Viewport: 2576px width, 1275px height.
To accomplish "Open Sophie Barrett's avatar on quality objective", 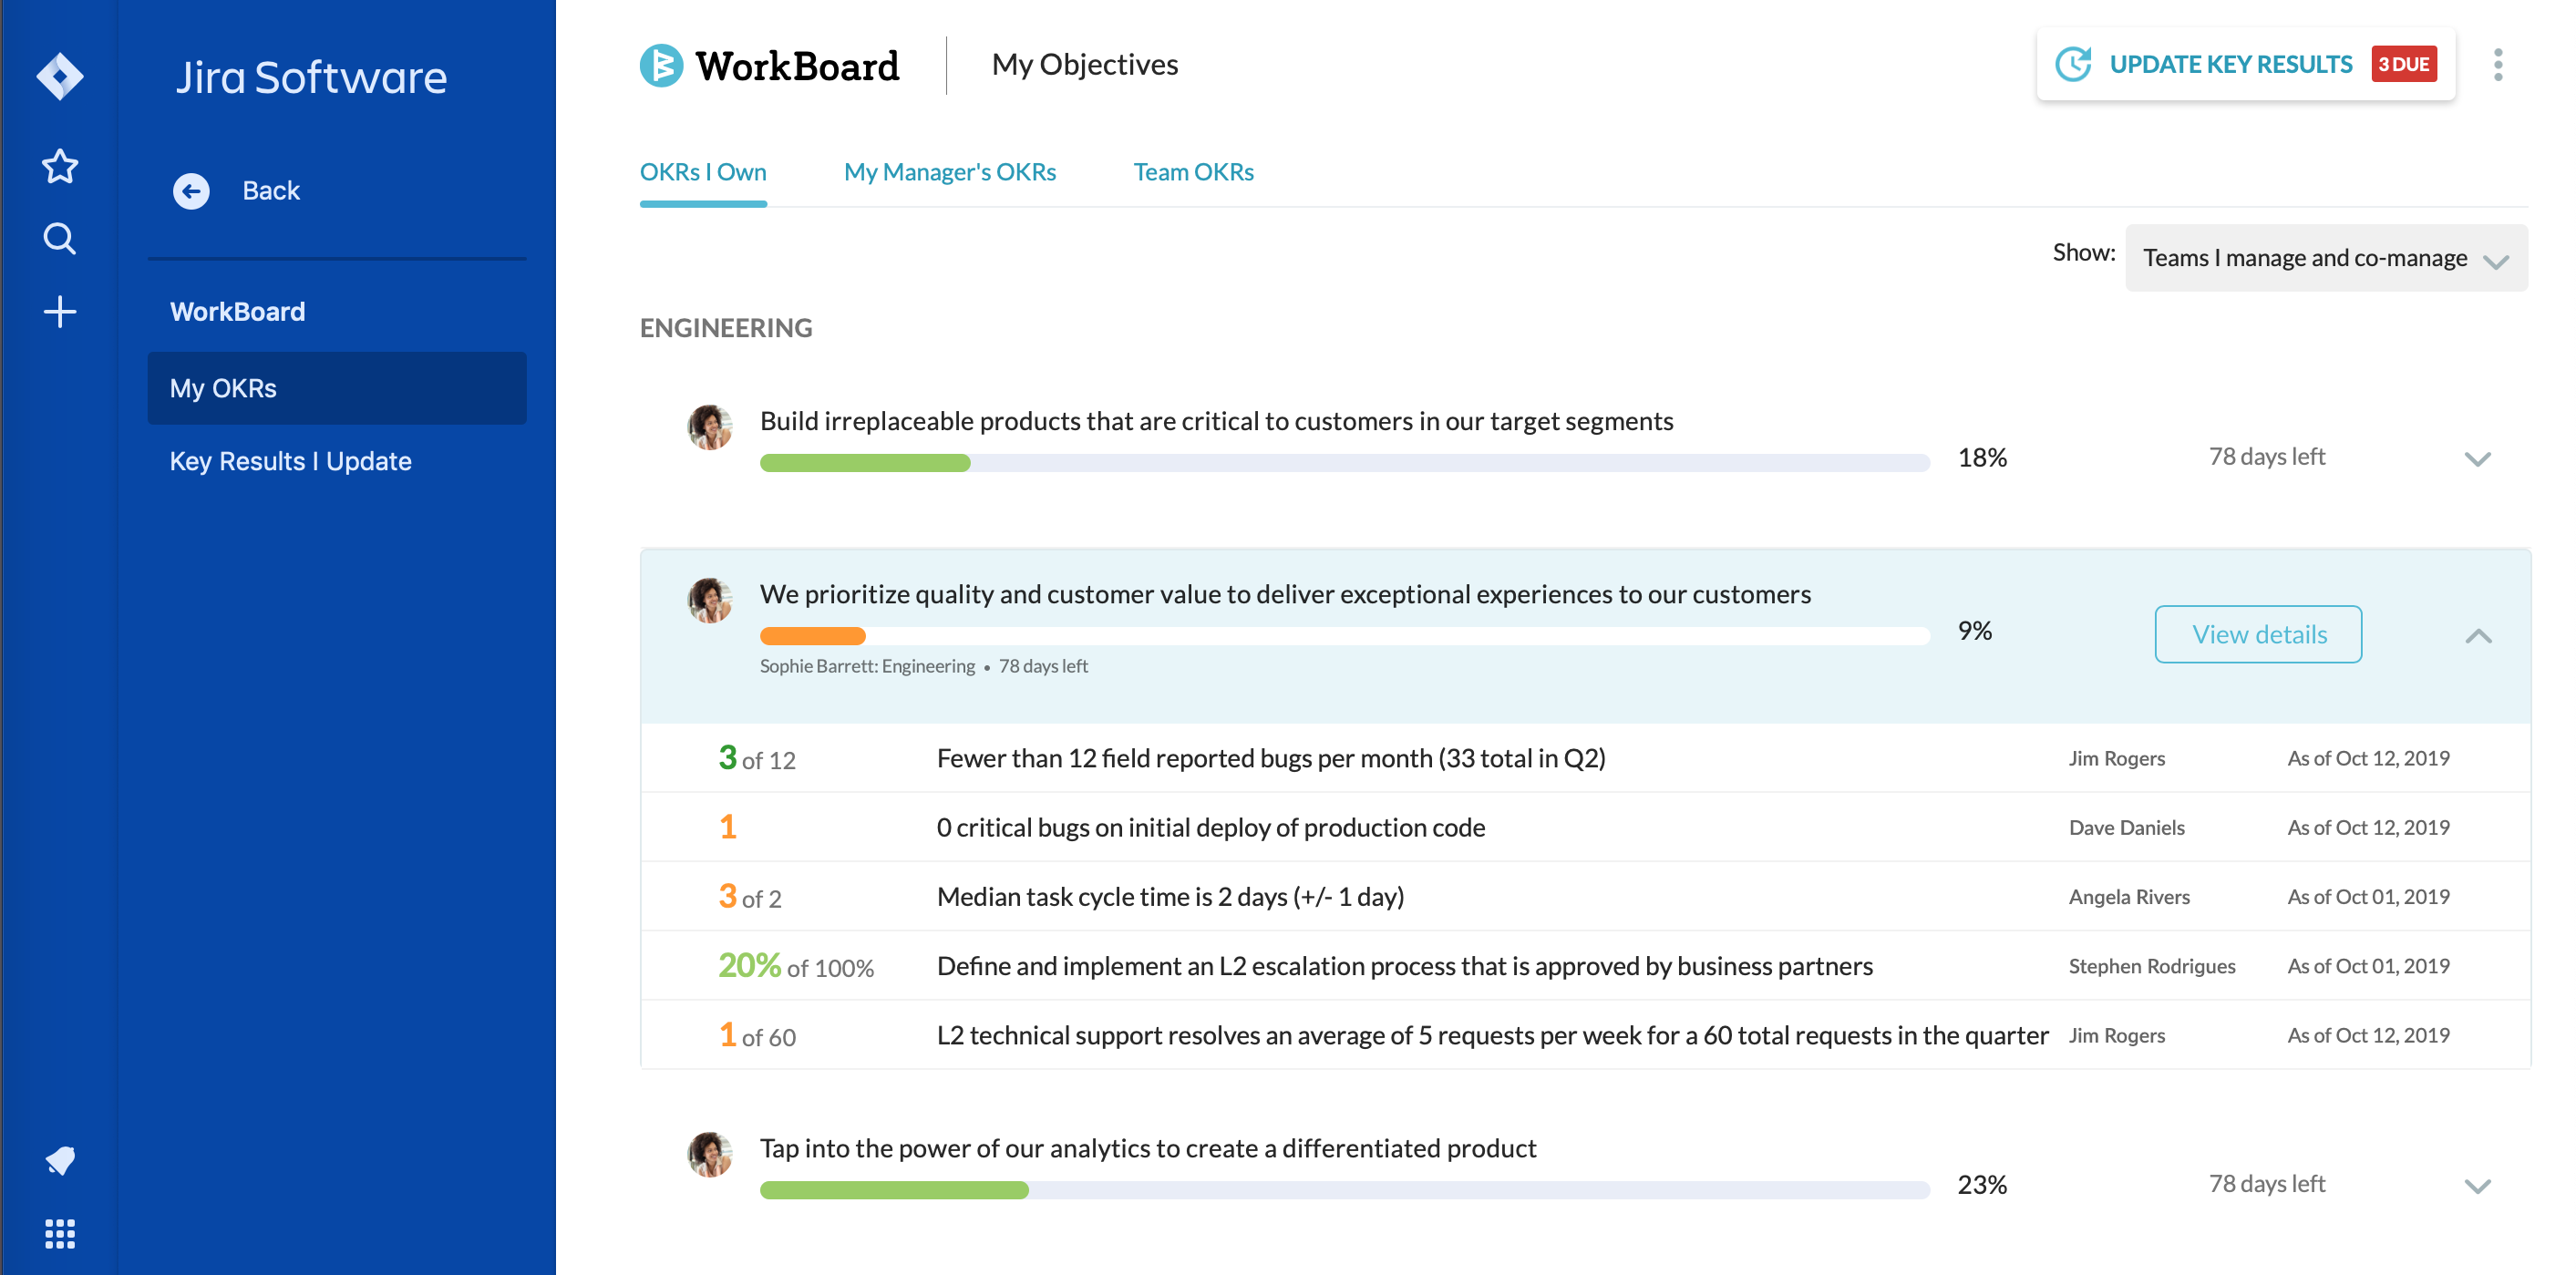I will [x=709, y=599].
